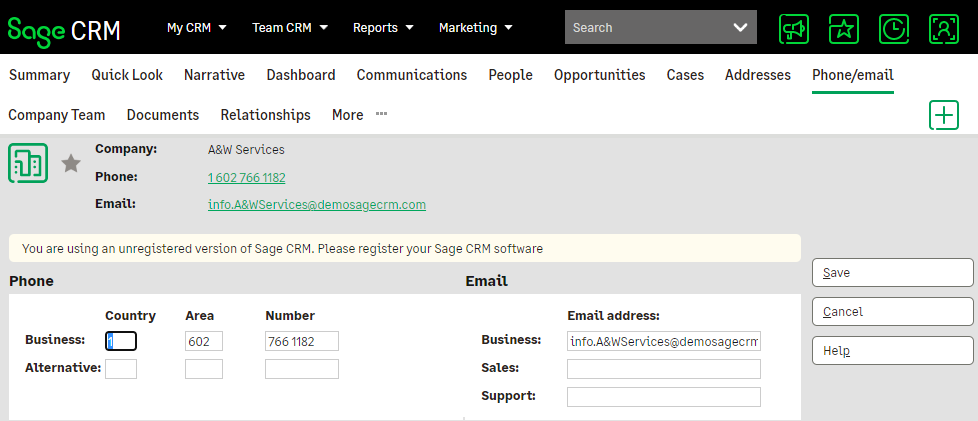Expand the My CRM menu
The height and width of the screenshot is (421, 978).
pos(197,28)
